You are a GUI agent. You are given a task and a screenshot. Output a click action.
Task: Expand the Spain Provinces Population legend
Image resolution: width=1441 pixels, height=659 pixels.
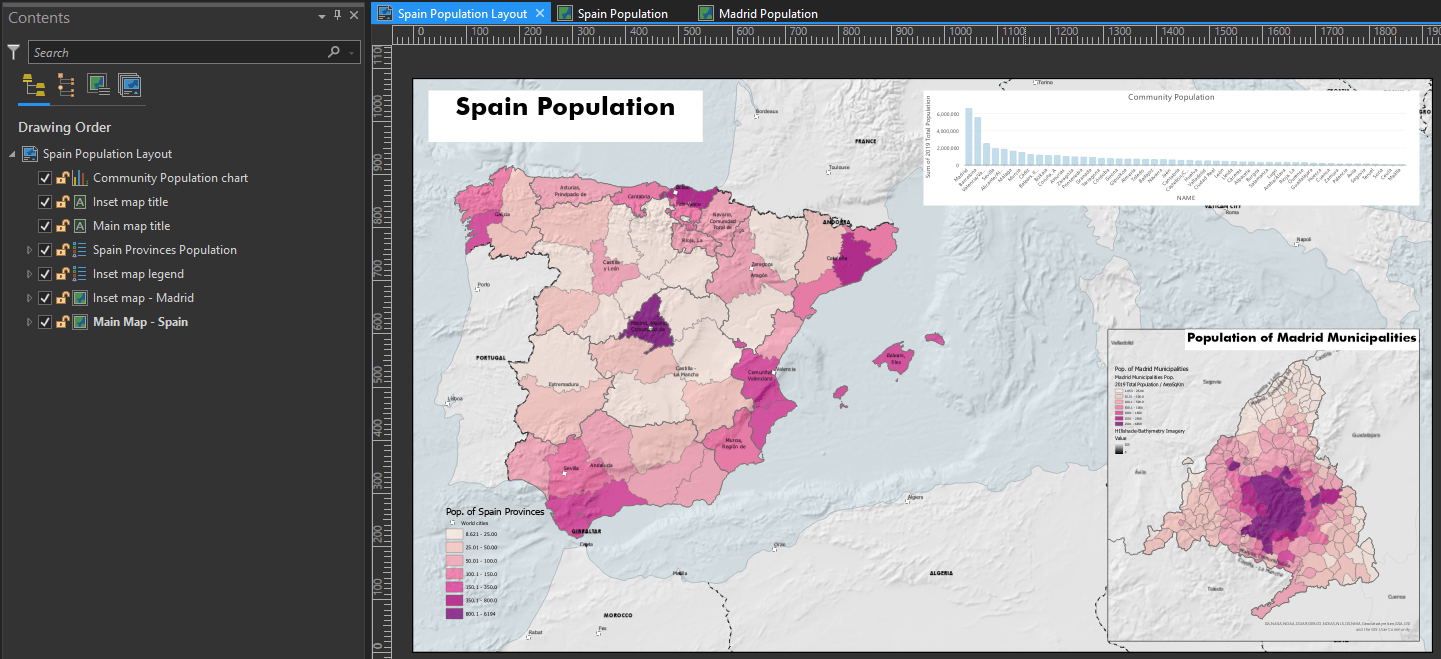point(29,249)
